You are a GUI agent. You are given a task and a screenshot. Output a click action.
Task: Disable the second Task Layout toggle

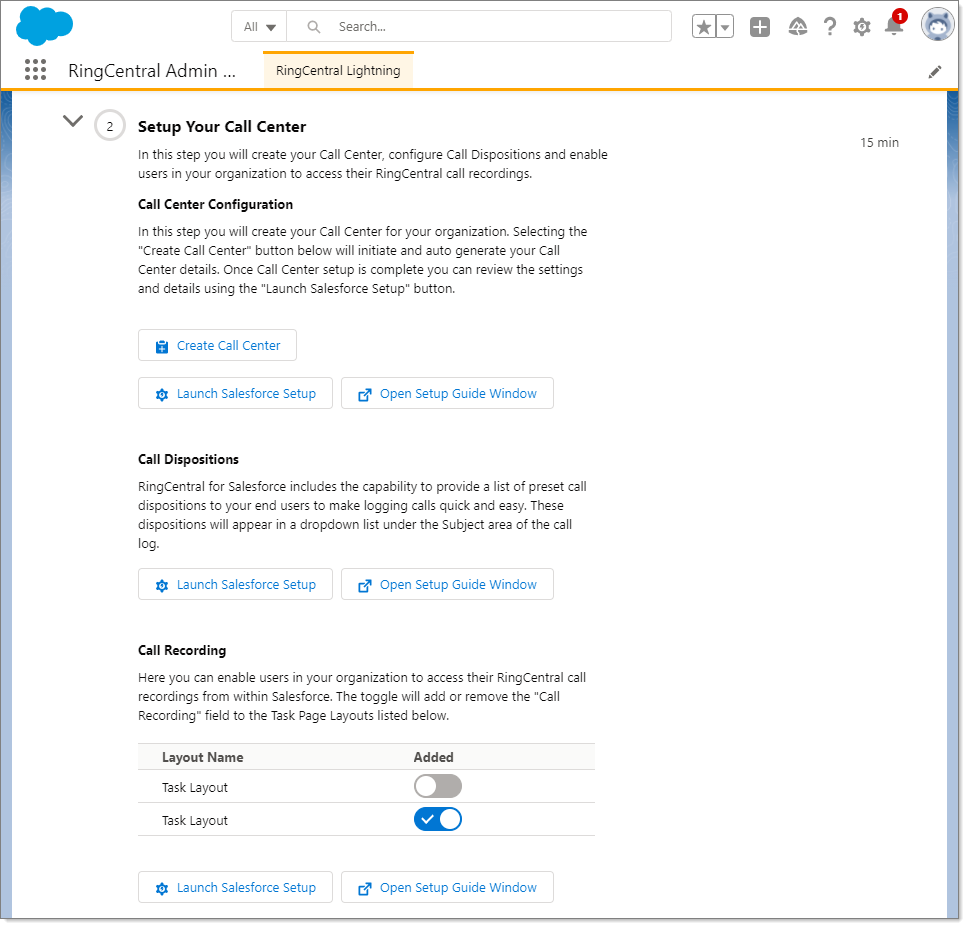coord(438,820)
